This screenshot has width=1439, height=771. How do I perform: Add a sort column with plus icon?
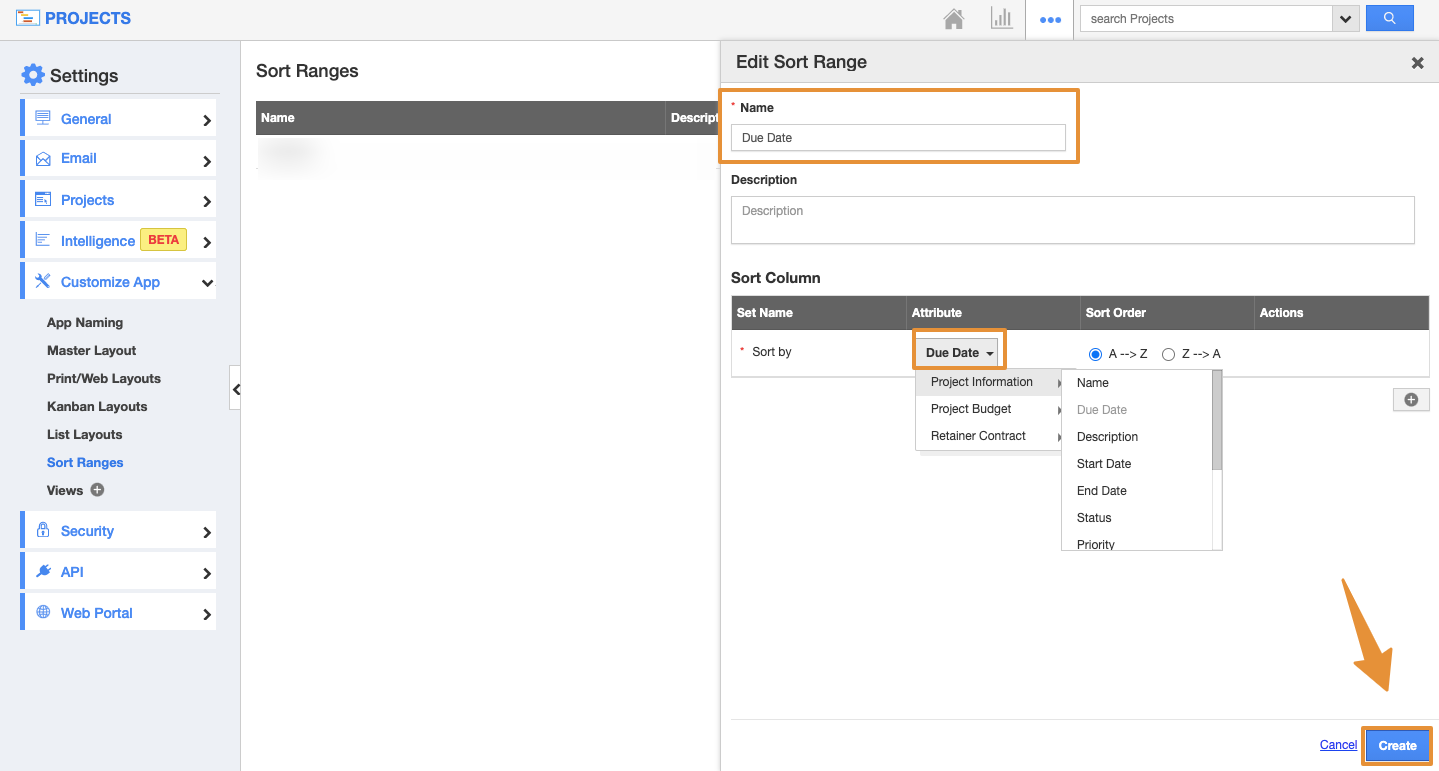(1411, 399)
